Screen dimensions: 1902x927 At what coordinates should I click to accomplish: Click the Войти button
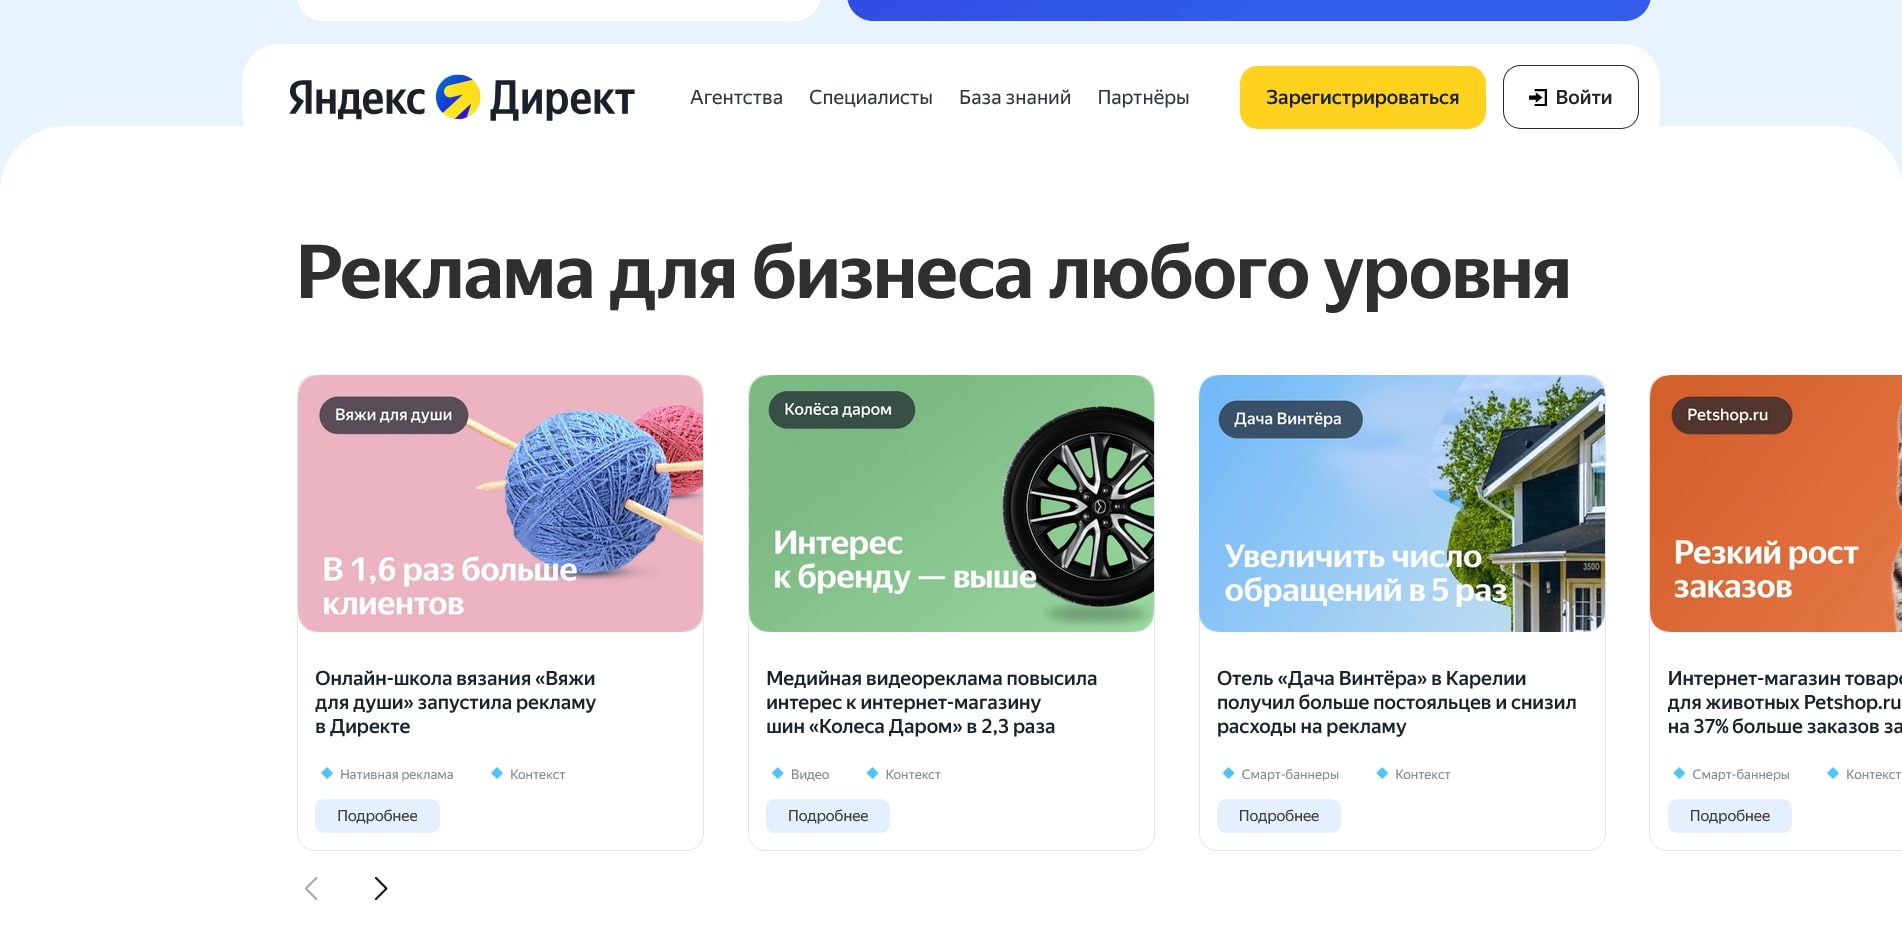(x=1570, y=97)
